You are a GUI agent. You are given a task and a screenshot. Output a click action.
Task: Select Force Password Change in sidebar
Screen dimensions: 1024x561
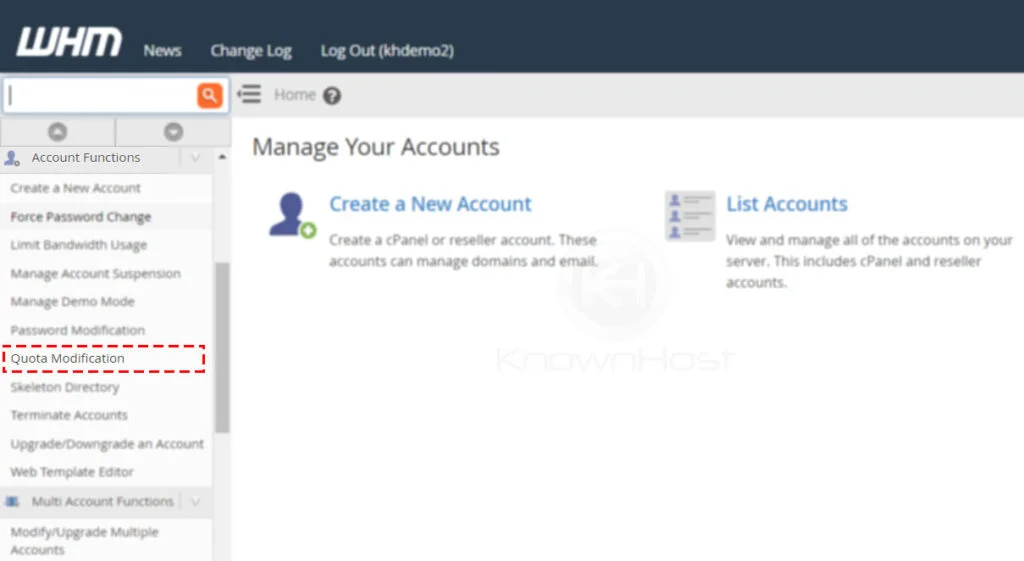[80, 217]
